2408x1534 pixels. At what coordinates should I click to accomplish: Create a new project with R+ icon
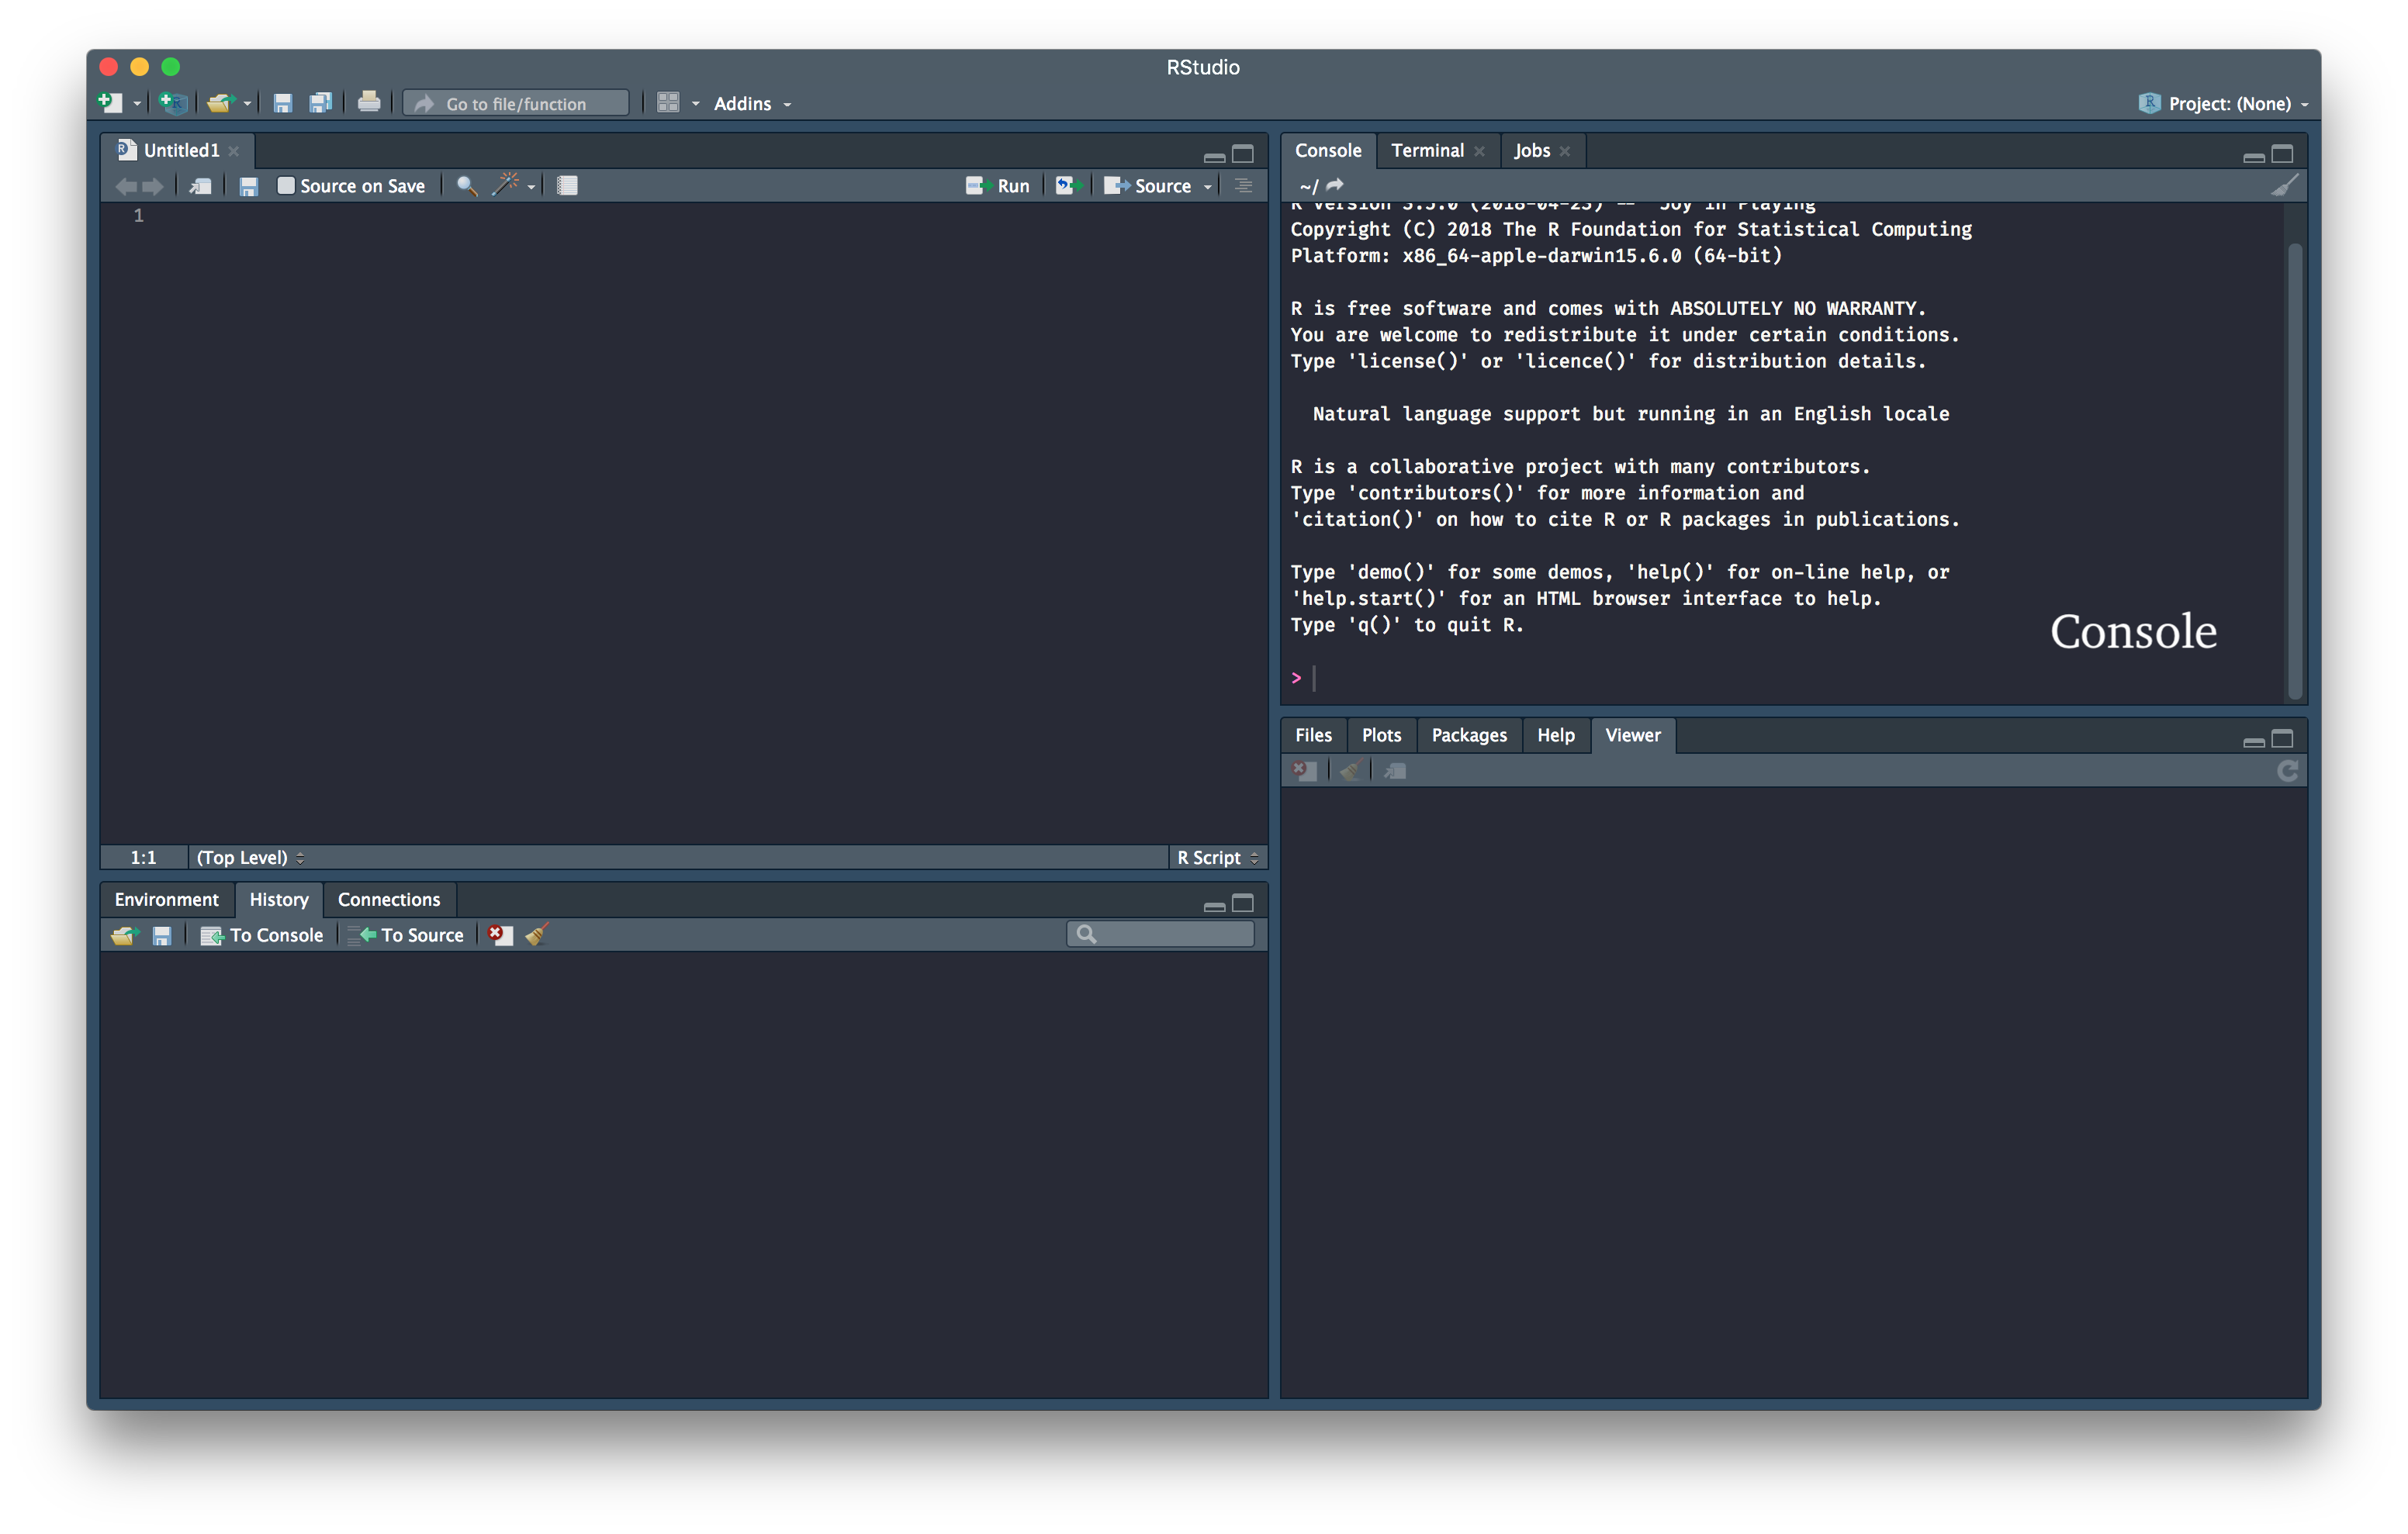point(173,102)
